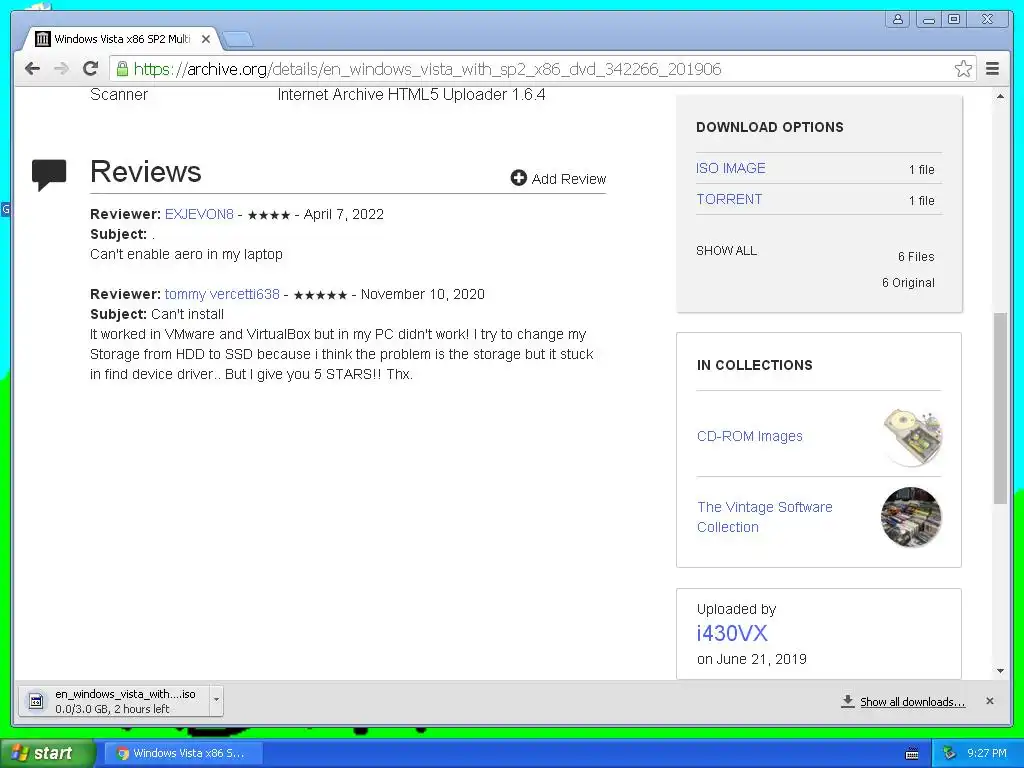This screenshot has width=1024, height=768.
Task: Select the Chrome taskbar button Windows Vista x86
Action: [185, 753]
